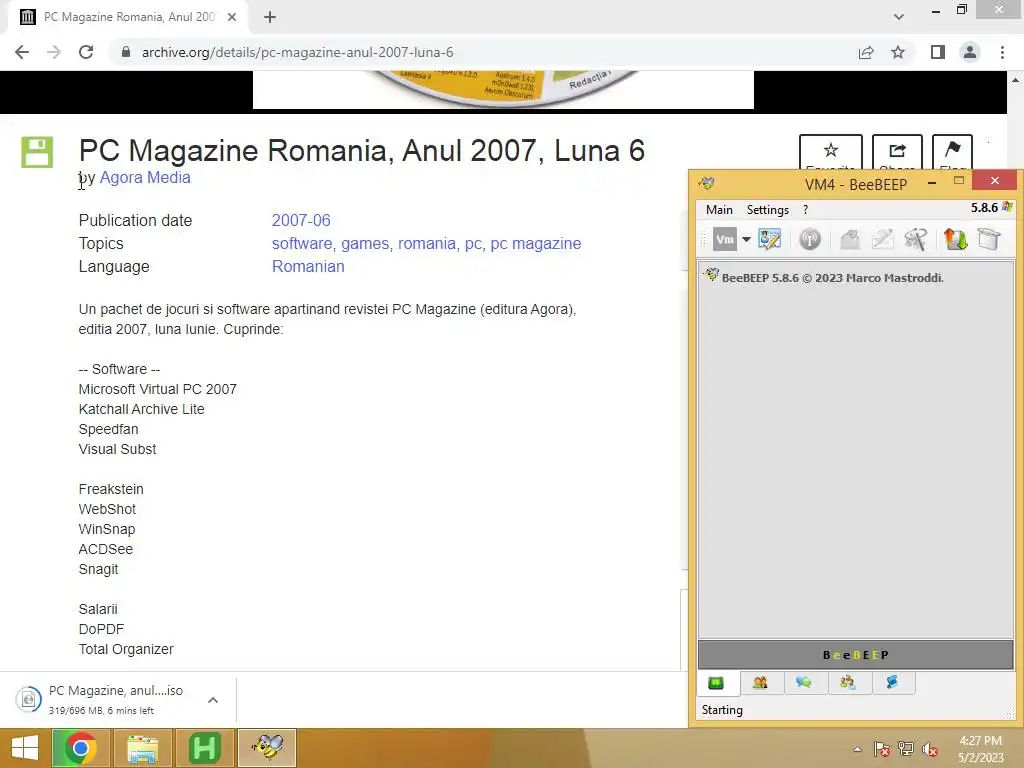Click the Share button on archive.org
Screen dimensions: 1024x768
(x=897, y=152)
